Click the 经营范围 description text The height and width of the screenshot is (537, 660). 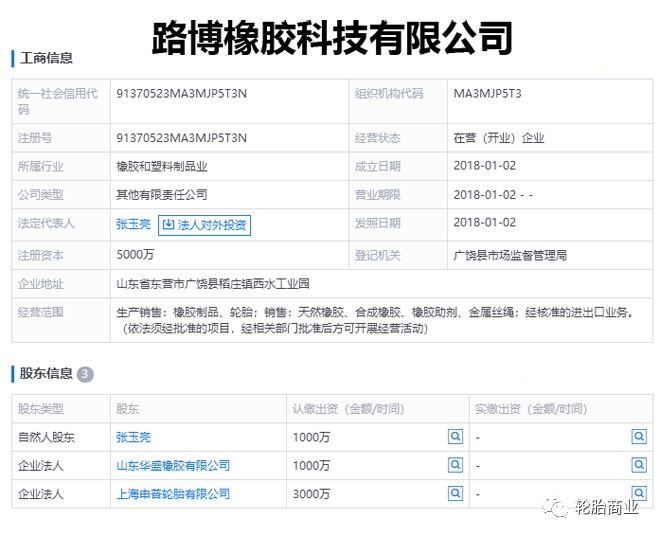pyautogui.click(x=375, y=320)
